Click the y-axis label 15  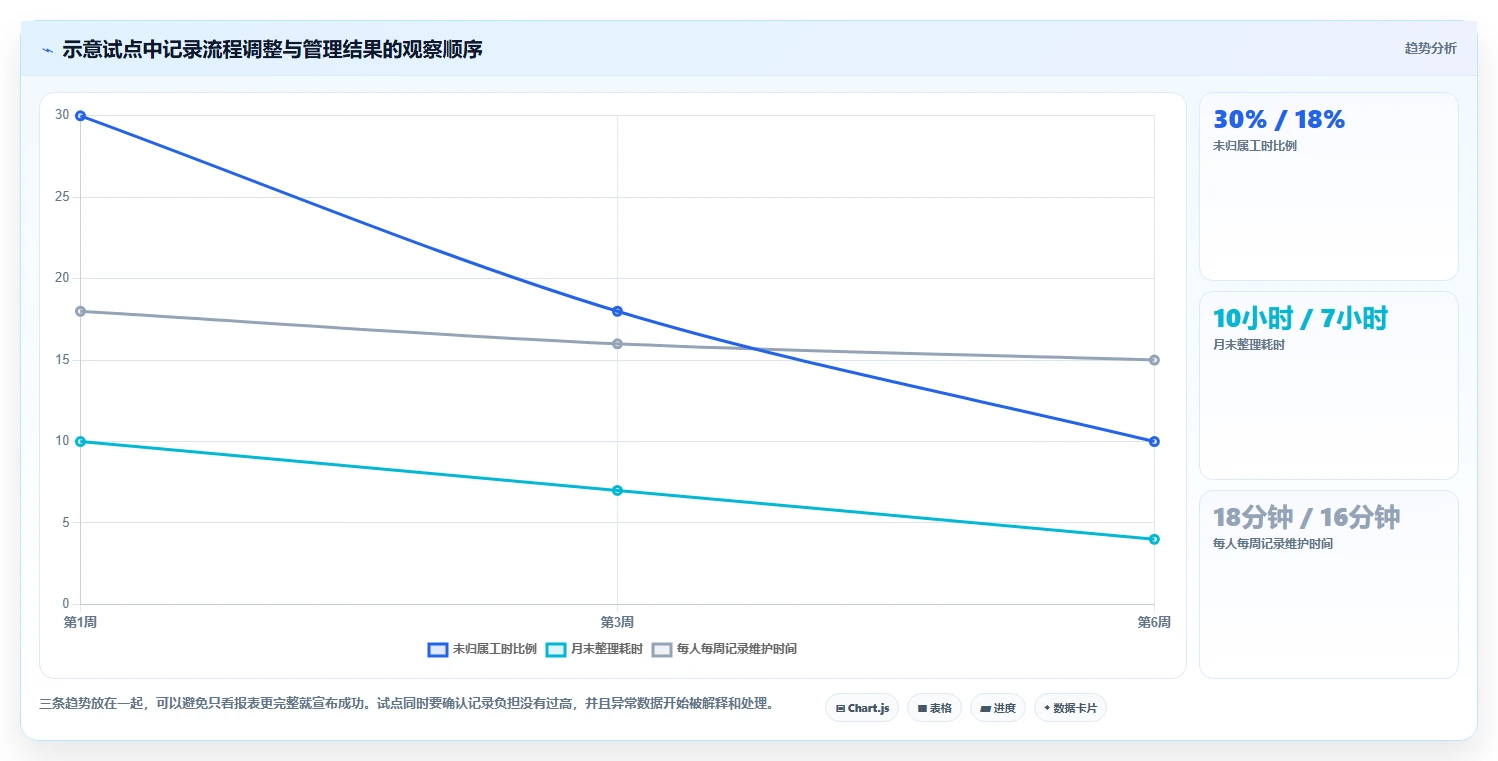[62, 360]
